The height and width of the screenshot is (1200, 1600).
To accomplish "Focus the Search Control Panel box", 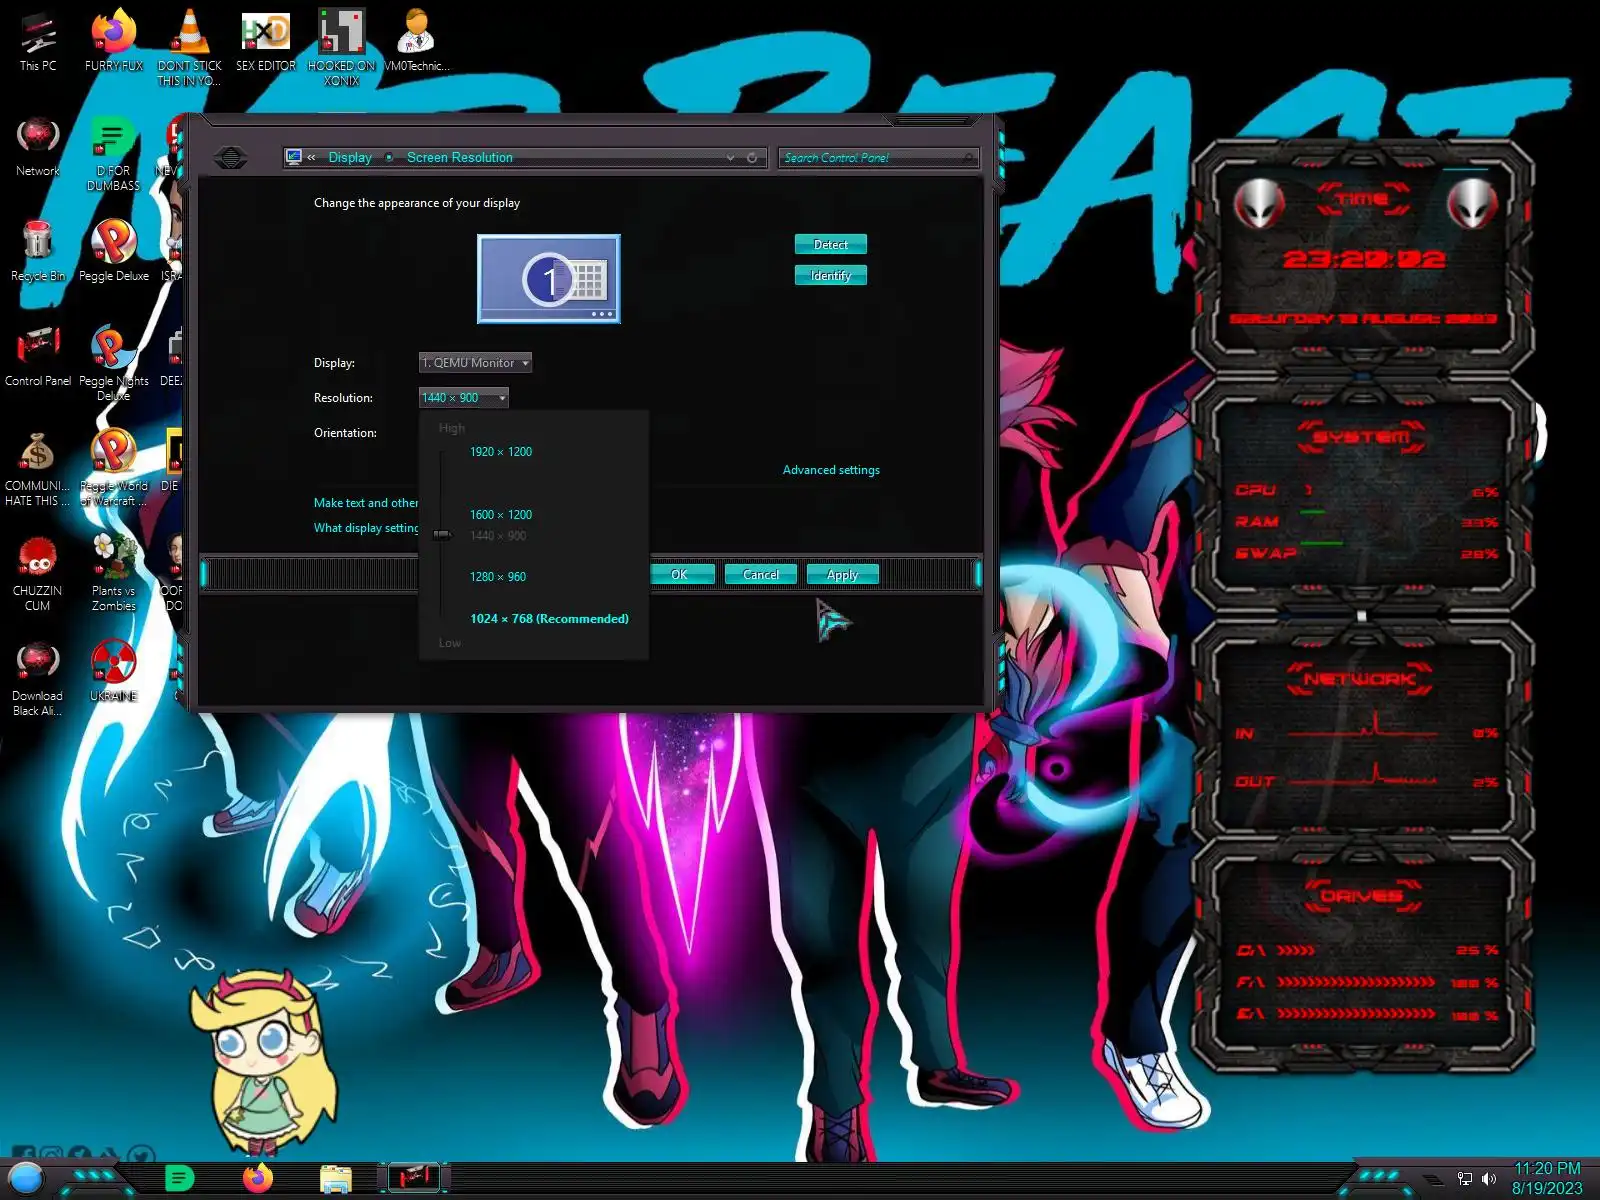I will pyautogui.click(x=878, y=158).
